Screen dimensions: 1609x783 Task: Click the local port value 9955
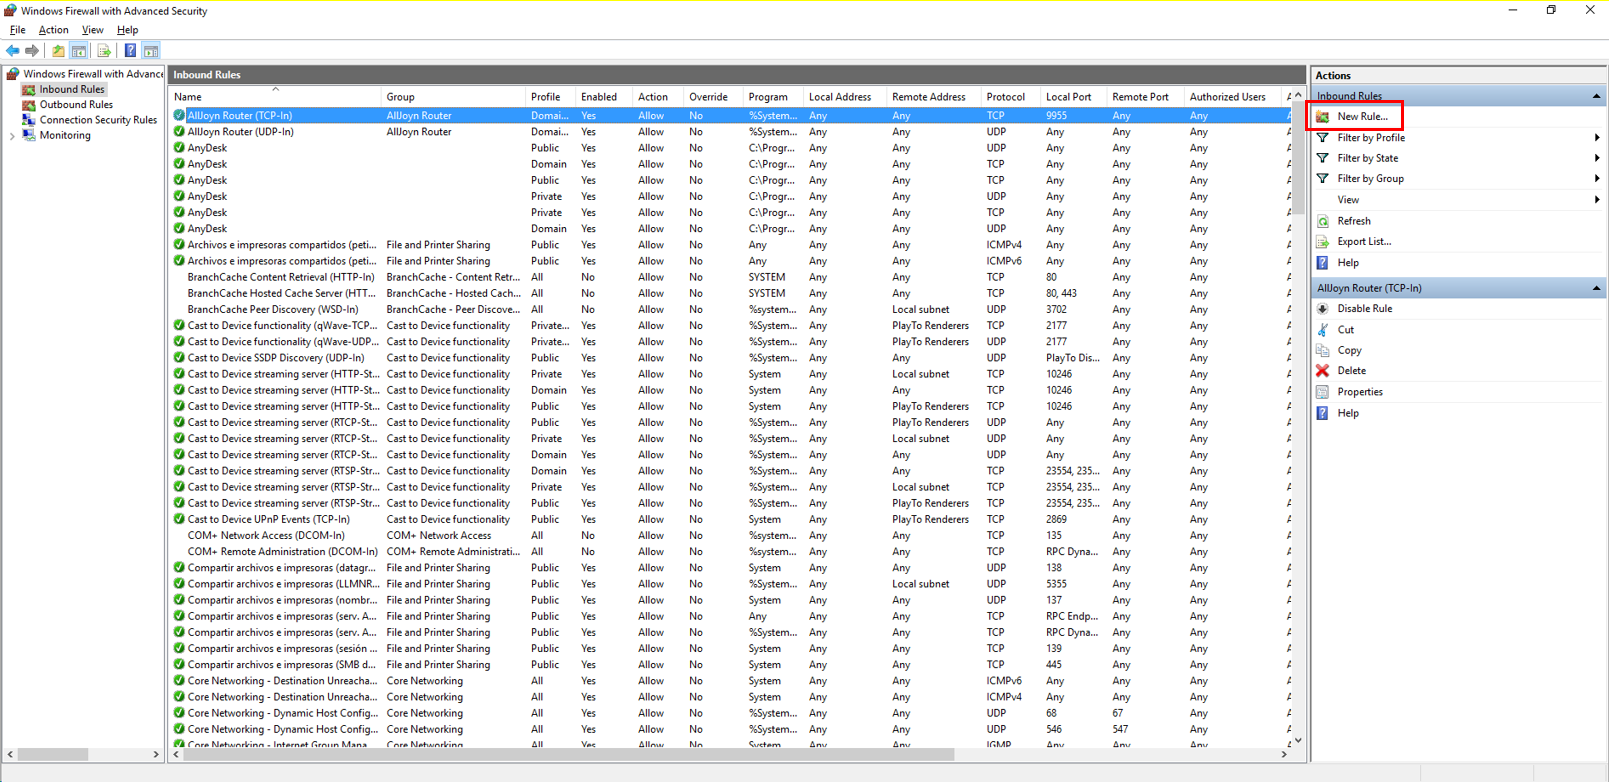(x=1056, y=116)
